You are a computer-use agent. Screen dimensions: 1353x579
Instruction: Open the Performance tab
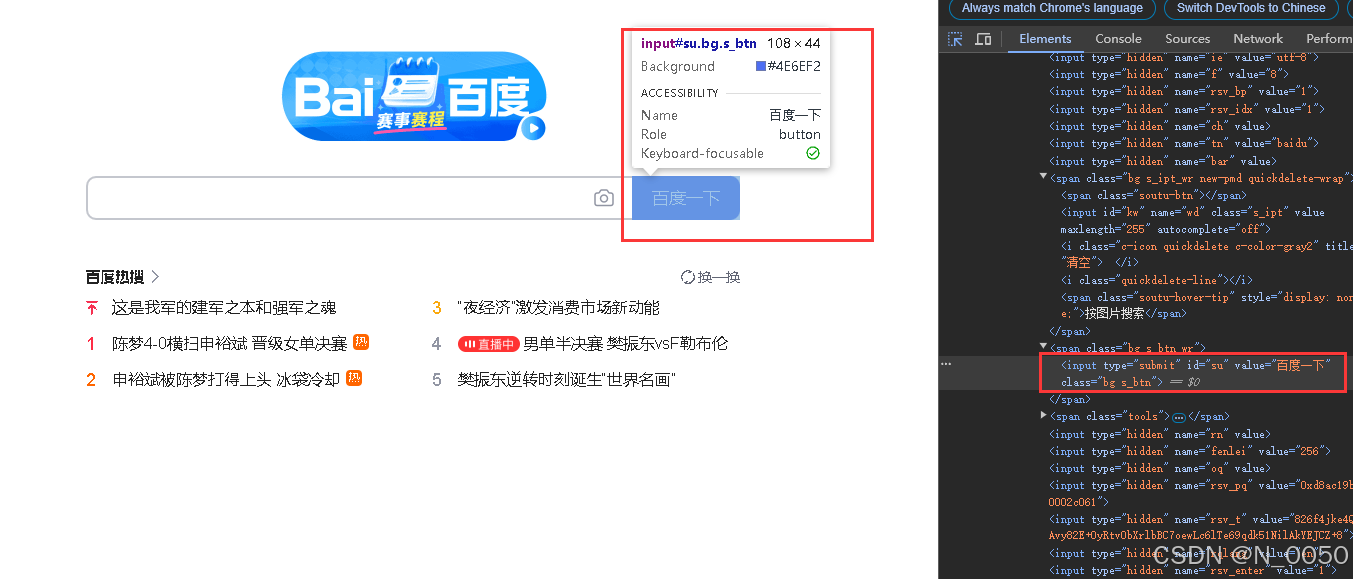point(1328,39)
